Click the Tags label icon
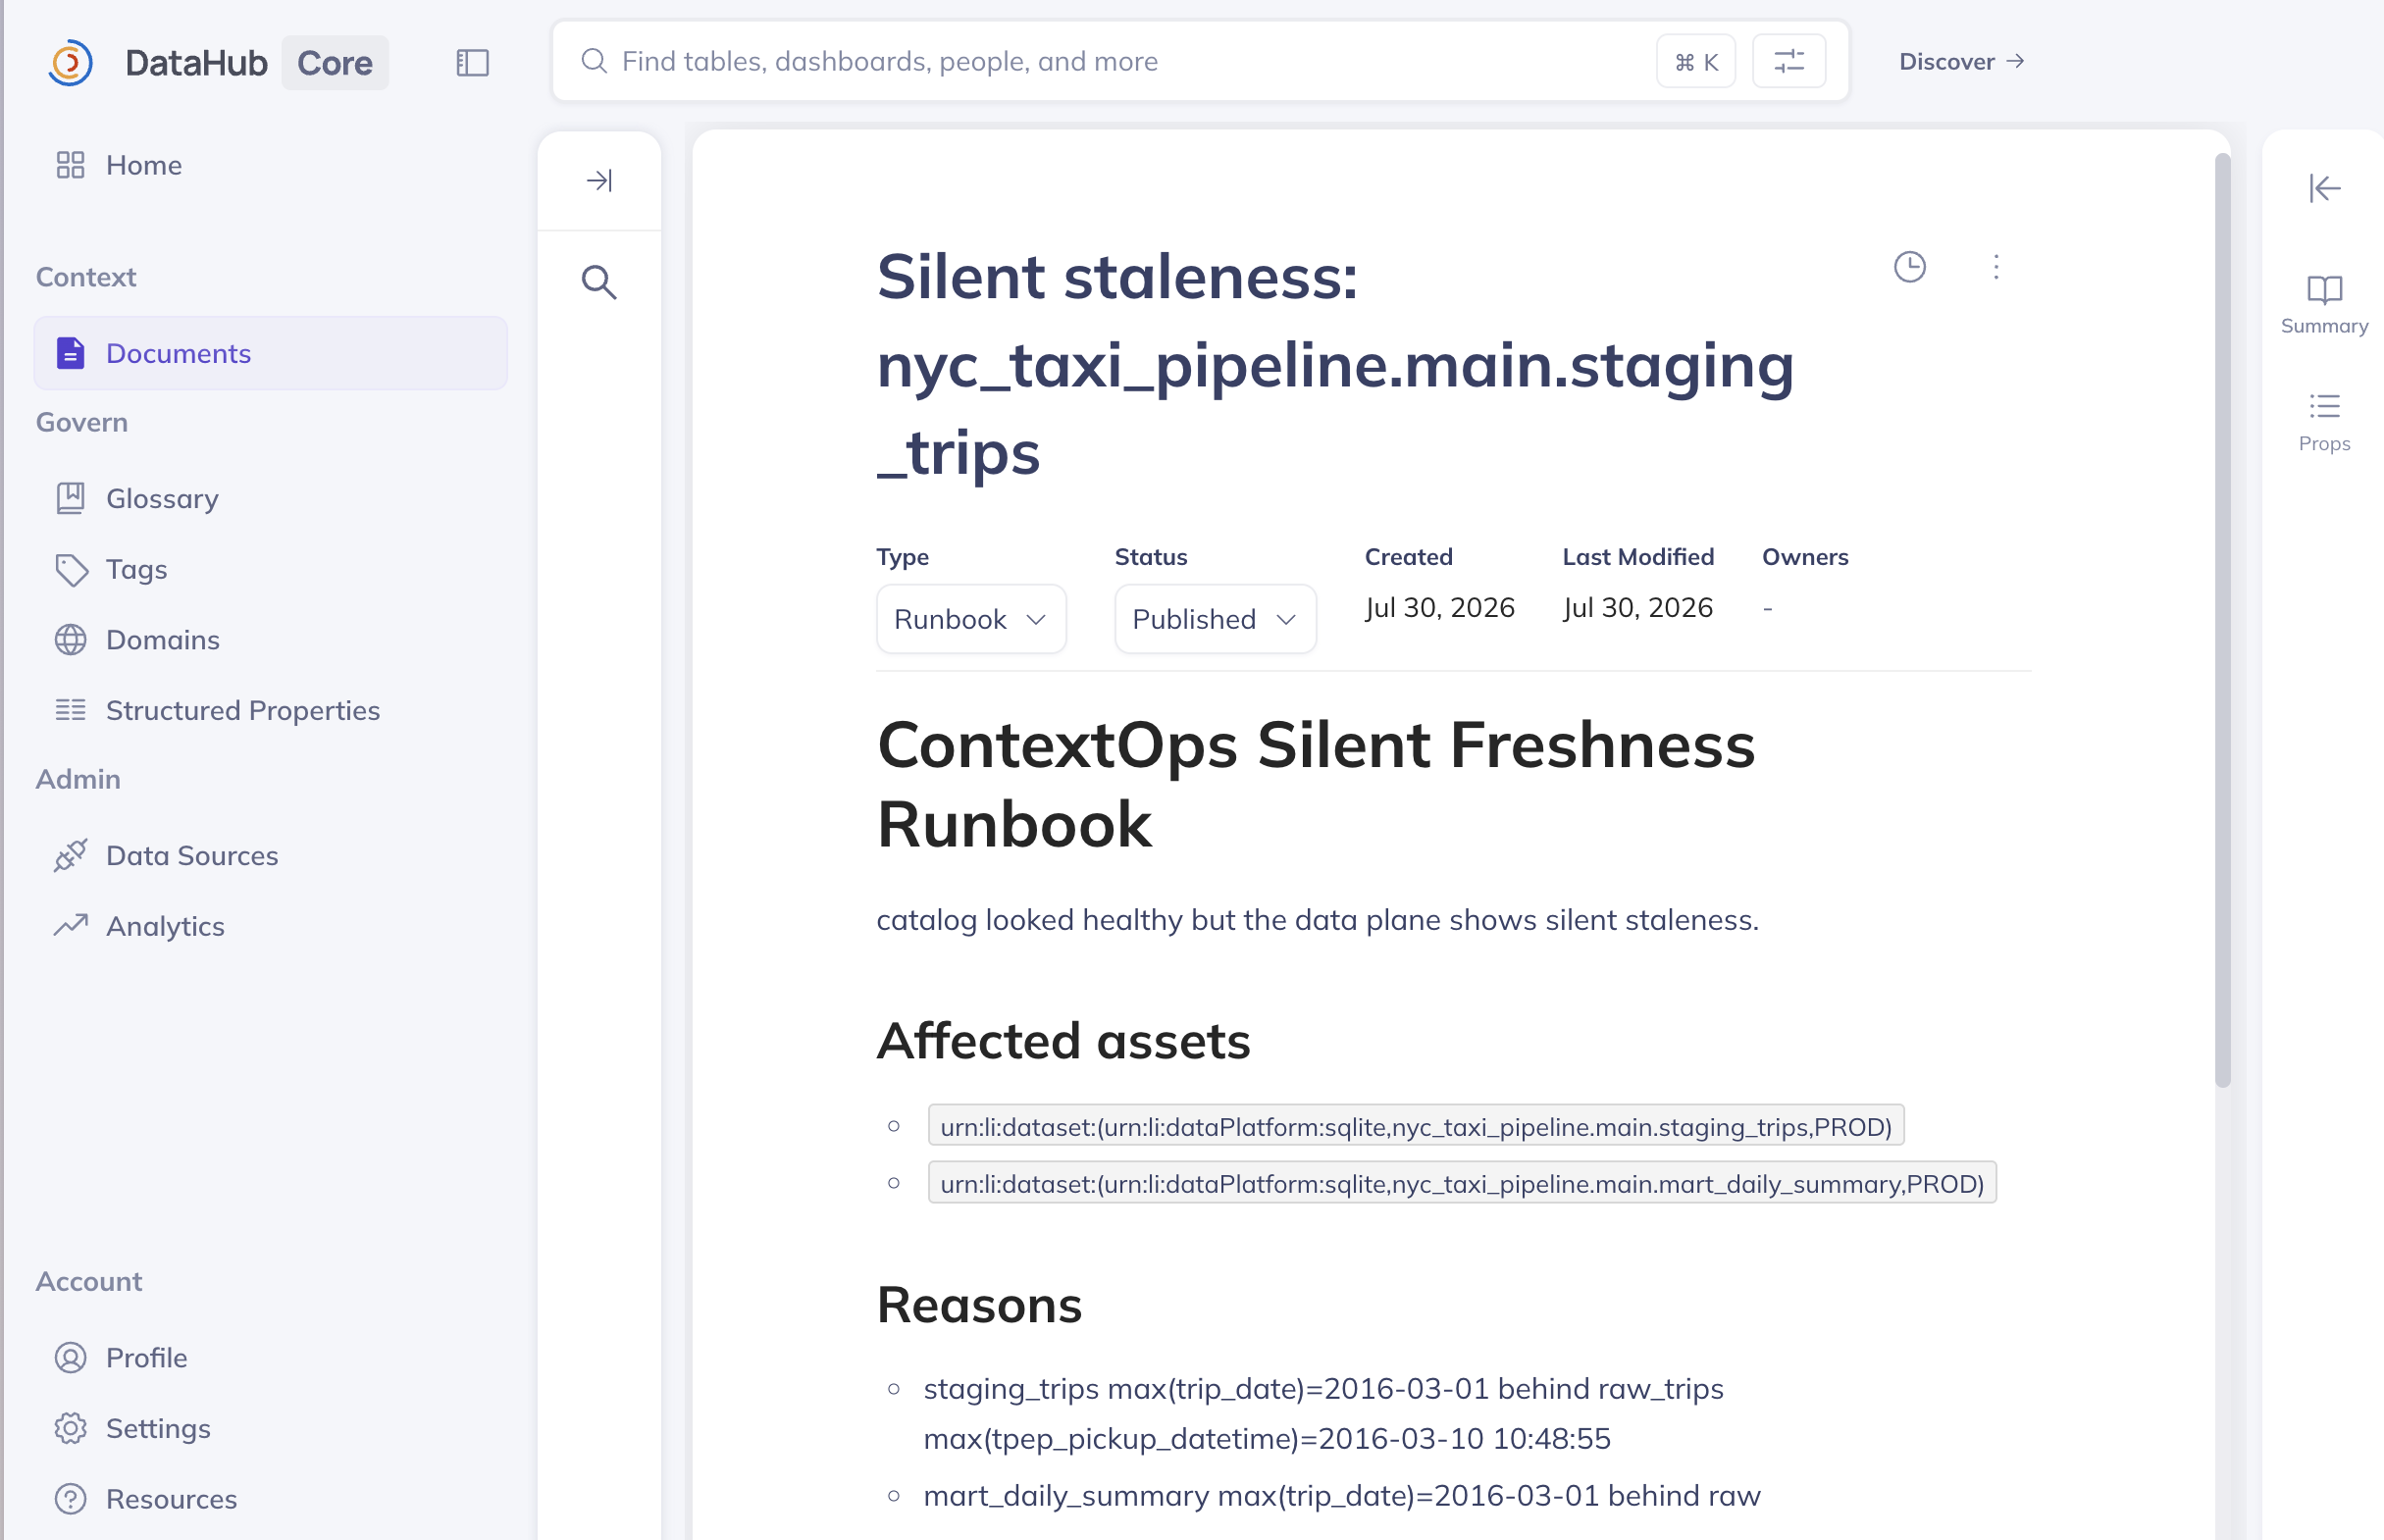 click(70, 570)
